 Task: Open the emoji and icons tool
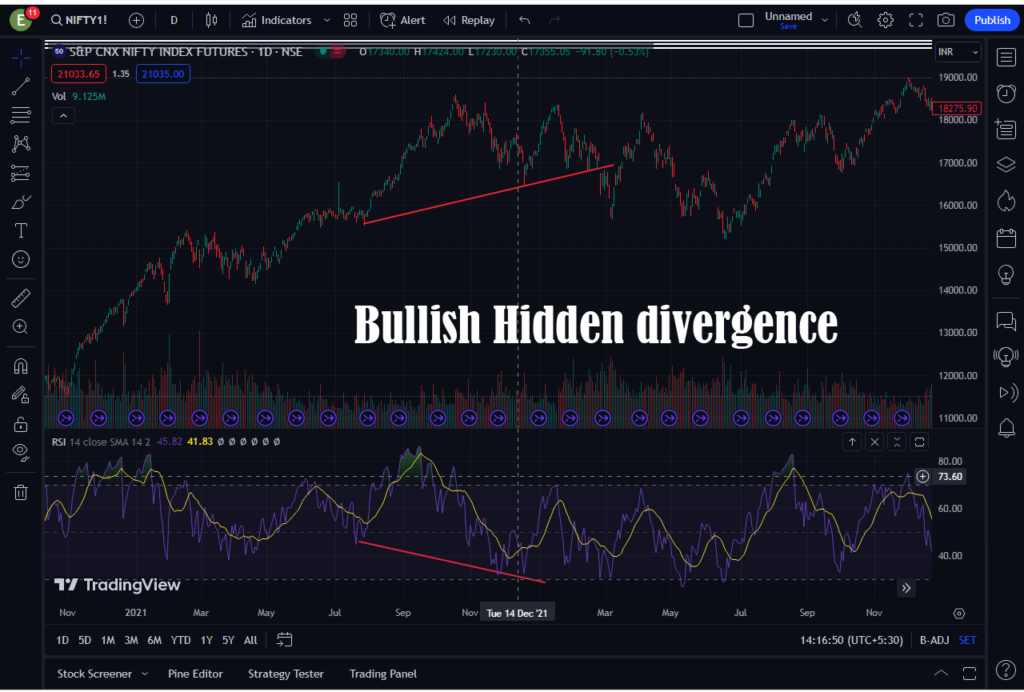point(21,259)
